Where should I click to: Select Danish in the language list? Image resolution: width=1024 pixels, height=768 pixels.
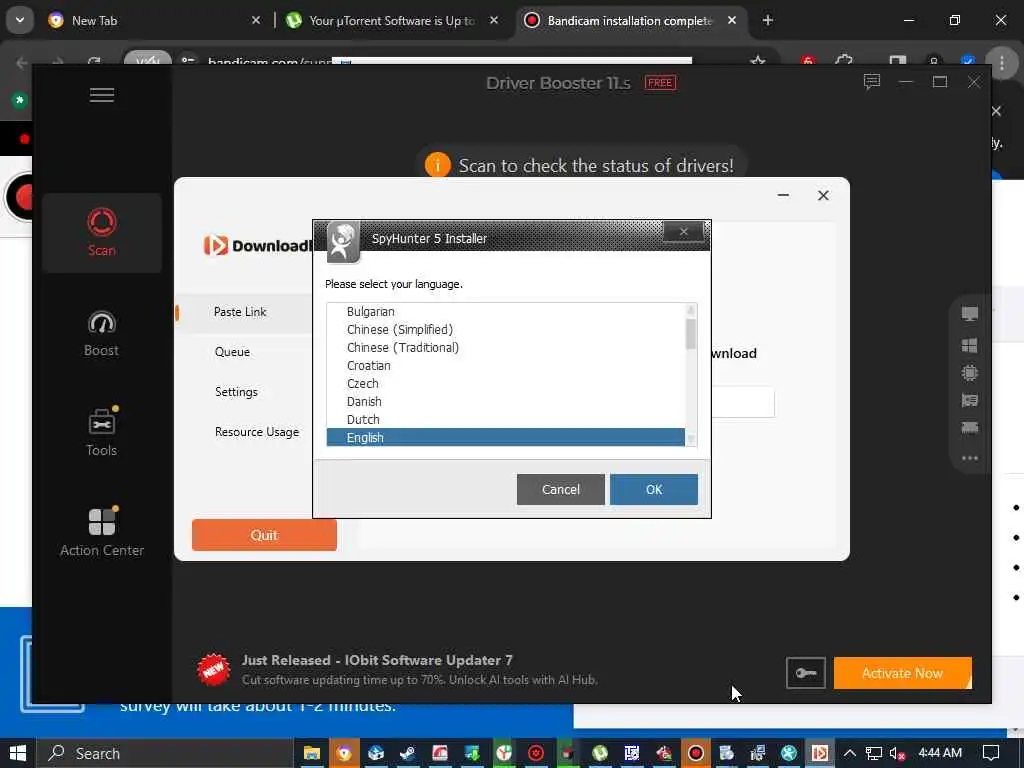point(506,402)
